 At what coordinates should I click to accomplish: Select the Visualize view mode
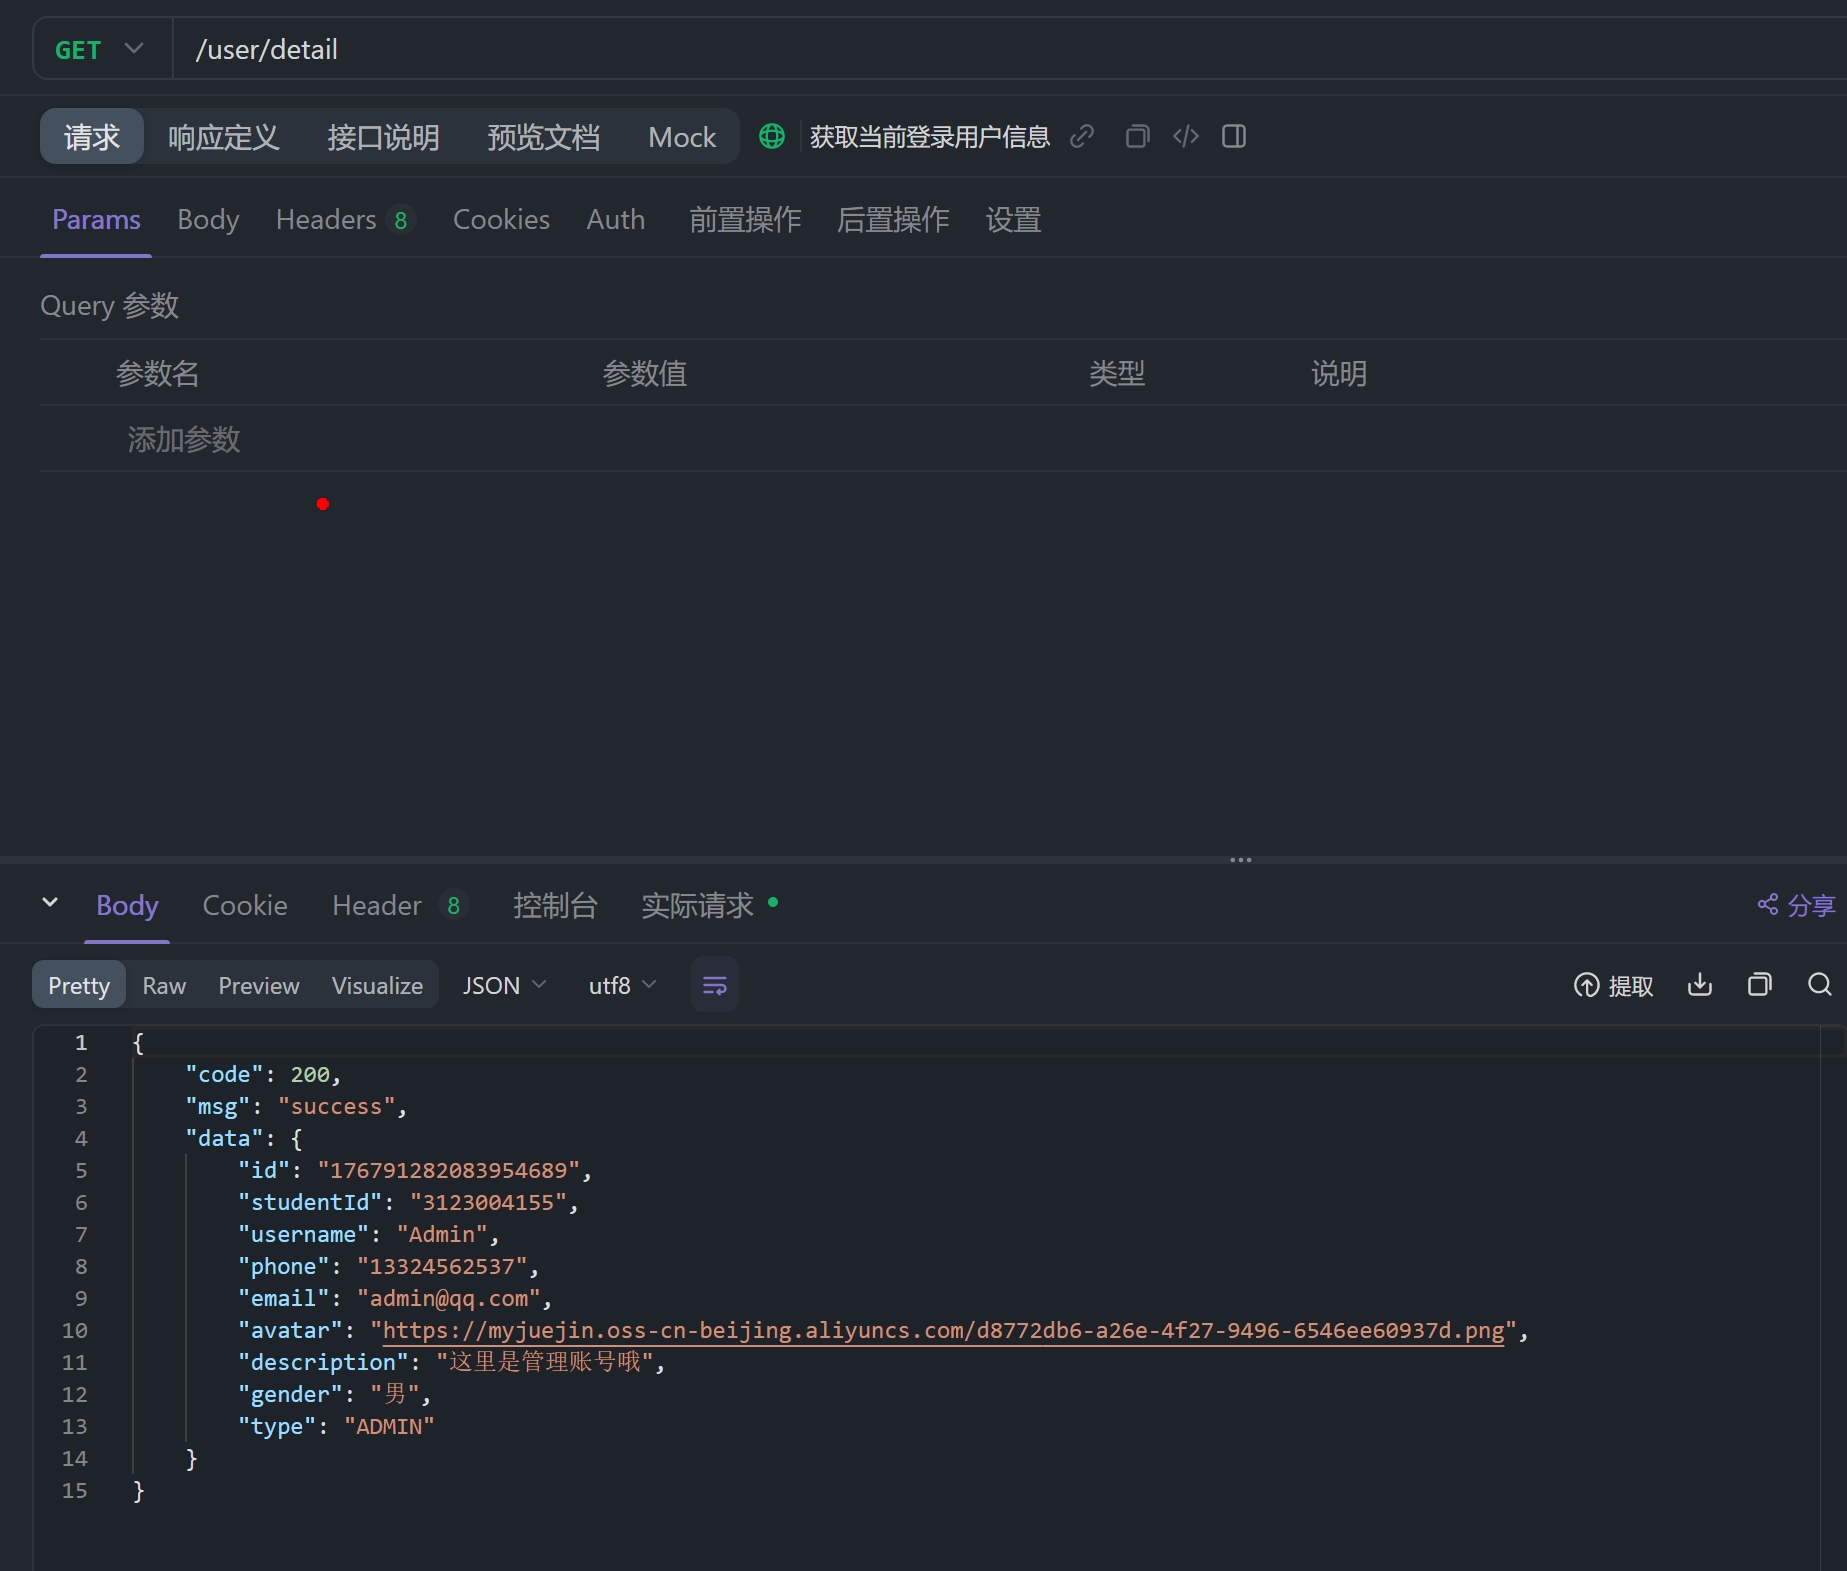[x=377, y=985]
